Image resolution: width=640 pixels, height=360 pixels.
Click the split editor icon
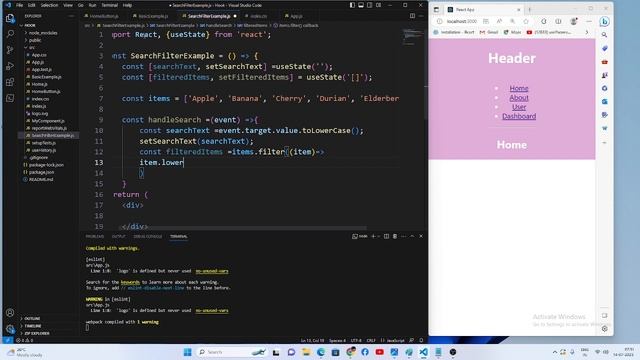pos(412,16)
